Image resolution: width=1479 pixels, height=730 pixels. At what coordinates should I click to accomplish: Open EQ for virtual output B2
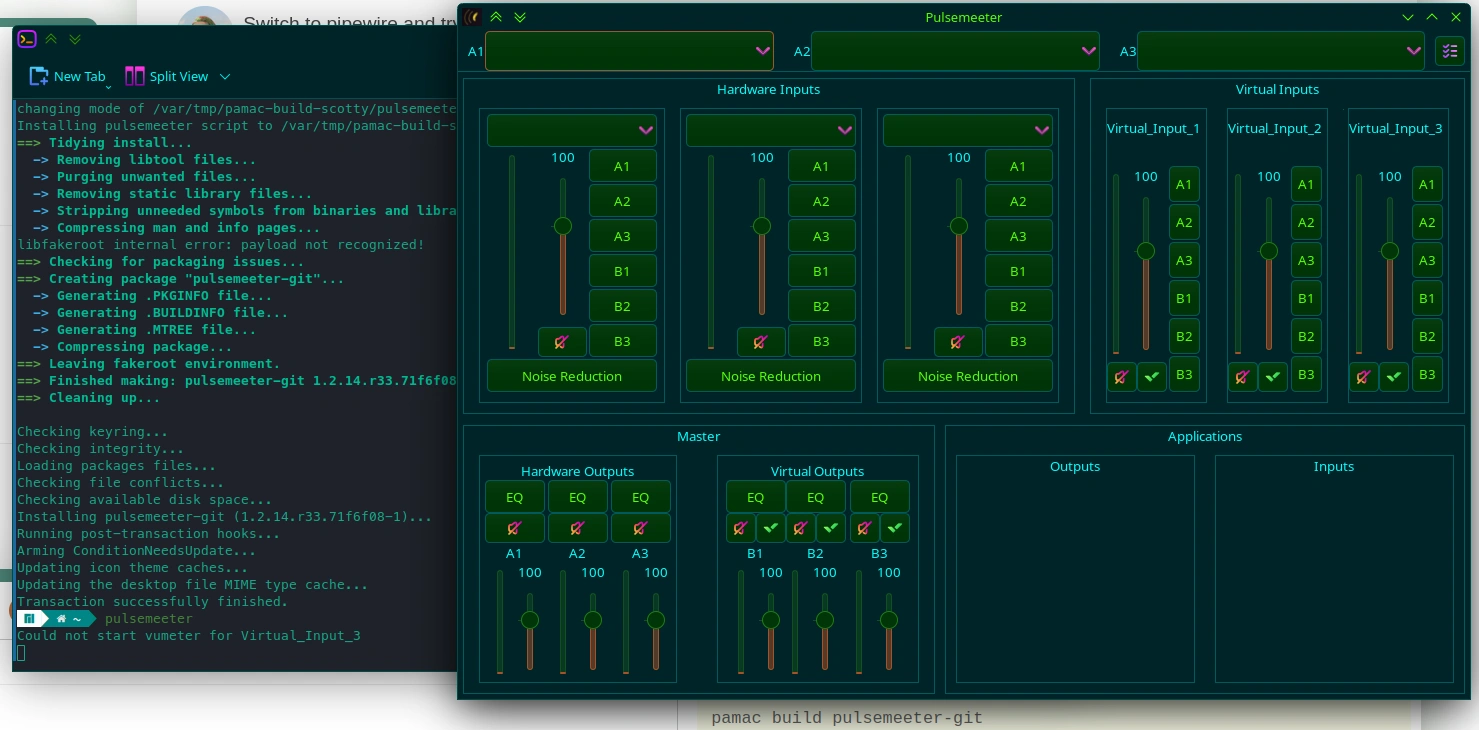(816, 497)
